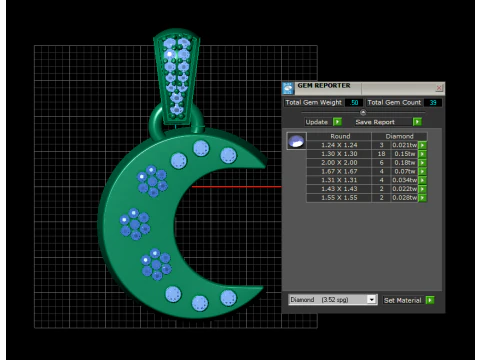This screenshot has height=360, width=480.
Task: Click the Save Report button
Action: (388, 122)
